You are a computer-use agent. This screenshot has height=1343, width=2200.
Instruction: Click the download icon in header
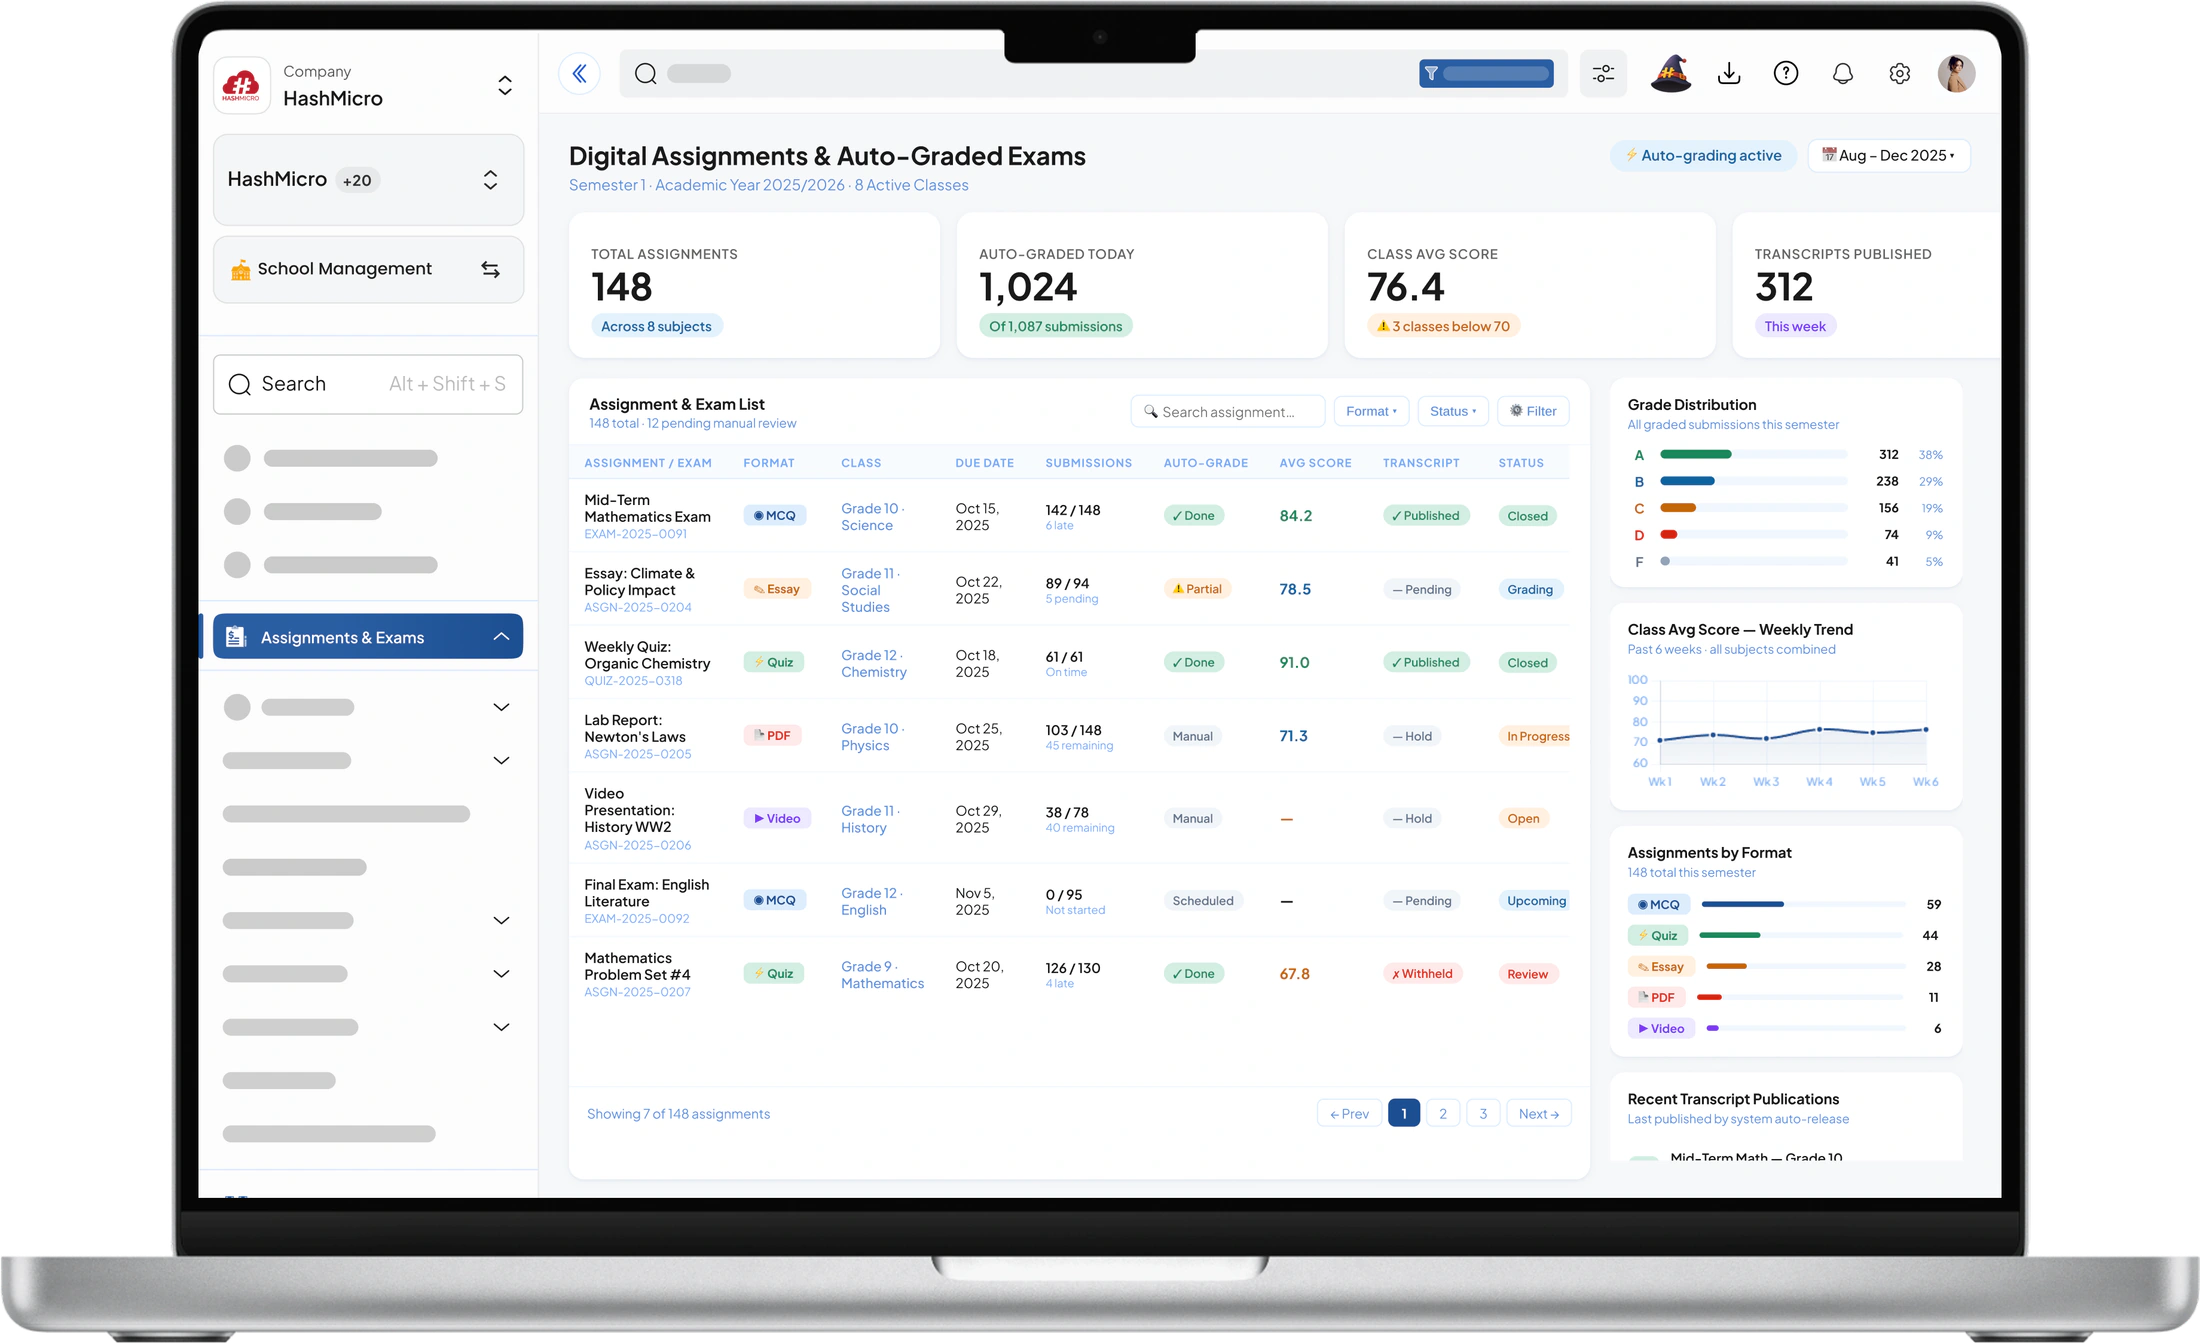click(1729, 73)
